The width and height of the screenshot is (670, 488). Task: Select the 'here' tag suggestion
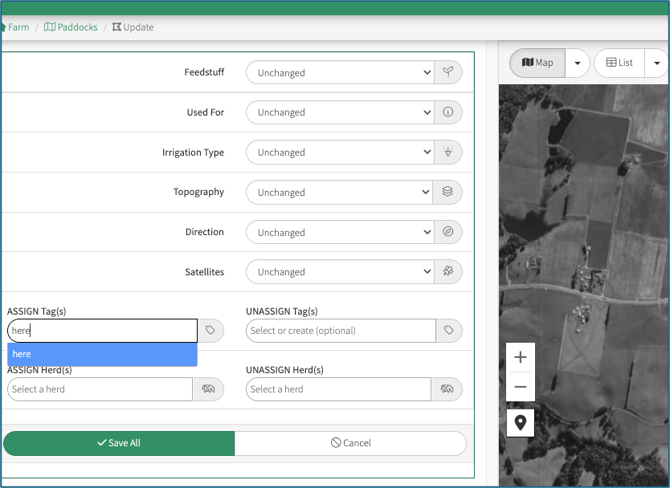pyautogui.click(x=102, y=354)
